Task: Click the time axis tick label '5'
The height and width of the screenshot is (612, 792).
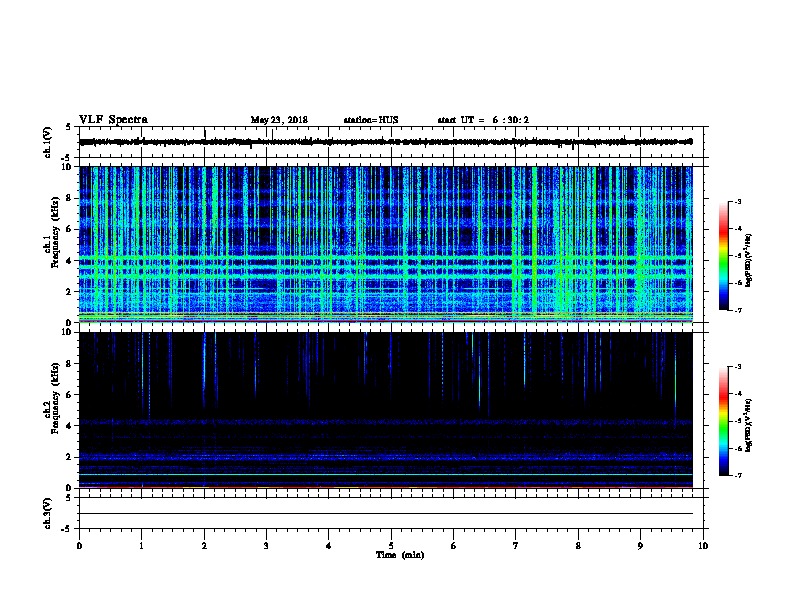Action: click(391, 546)
